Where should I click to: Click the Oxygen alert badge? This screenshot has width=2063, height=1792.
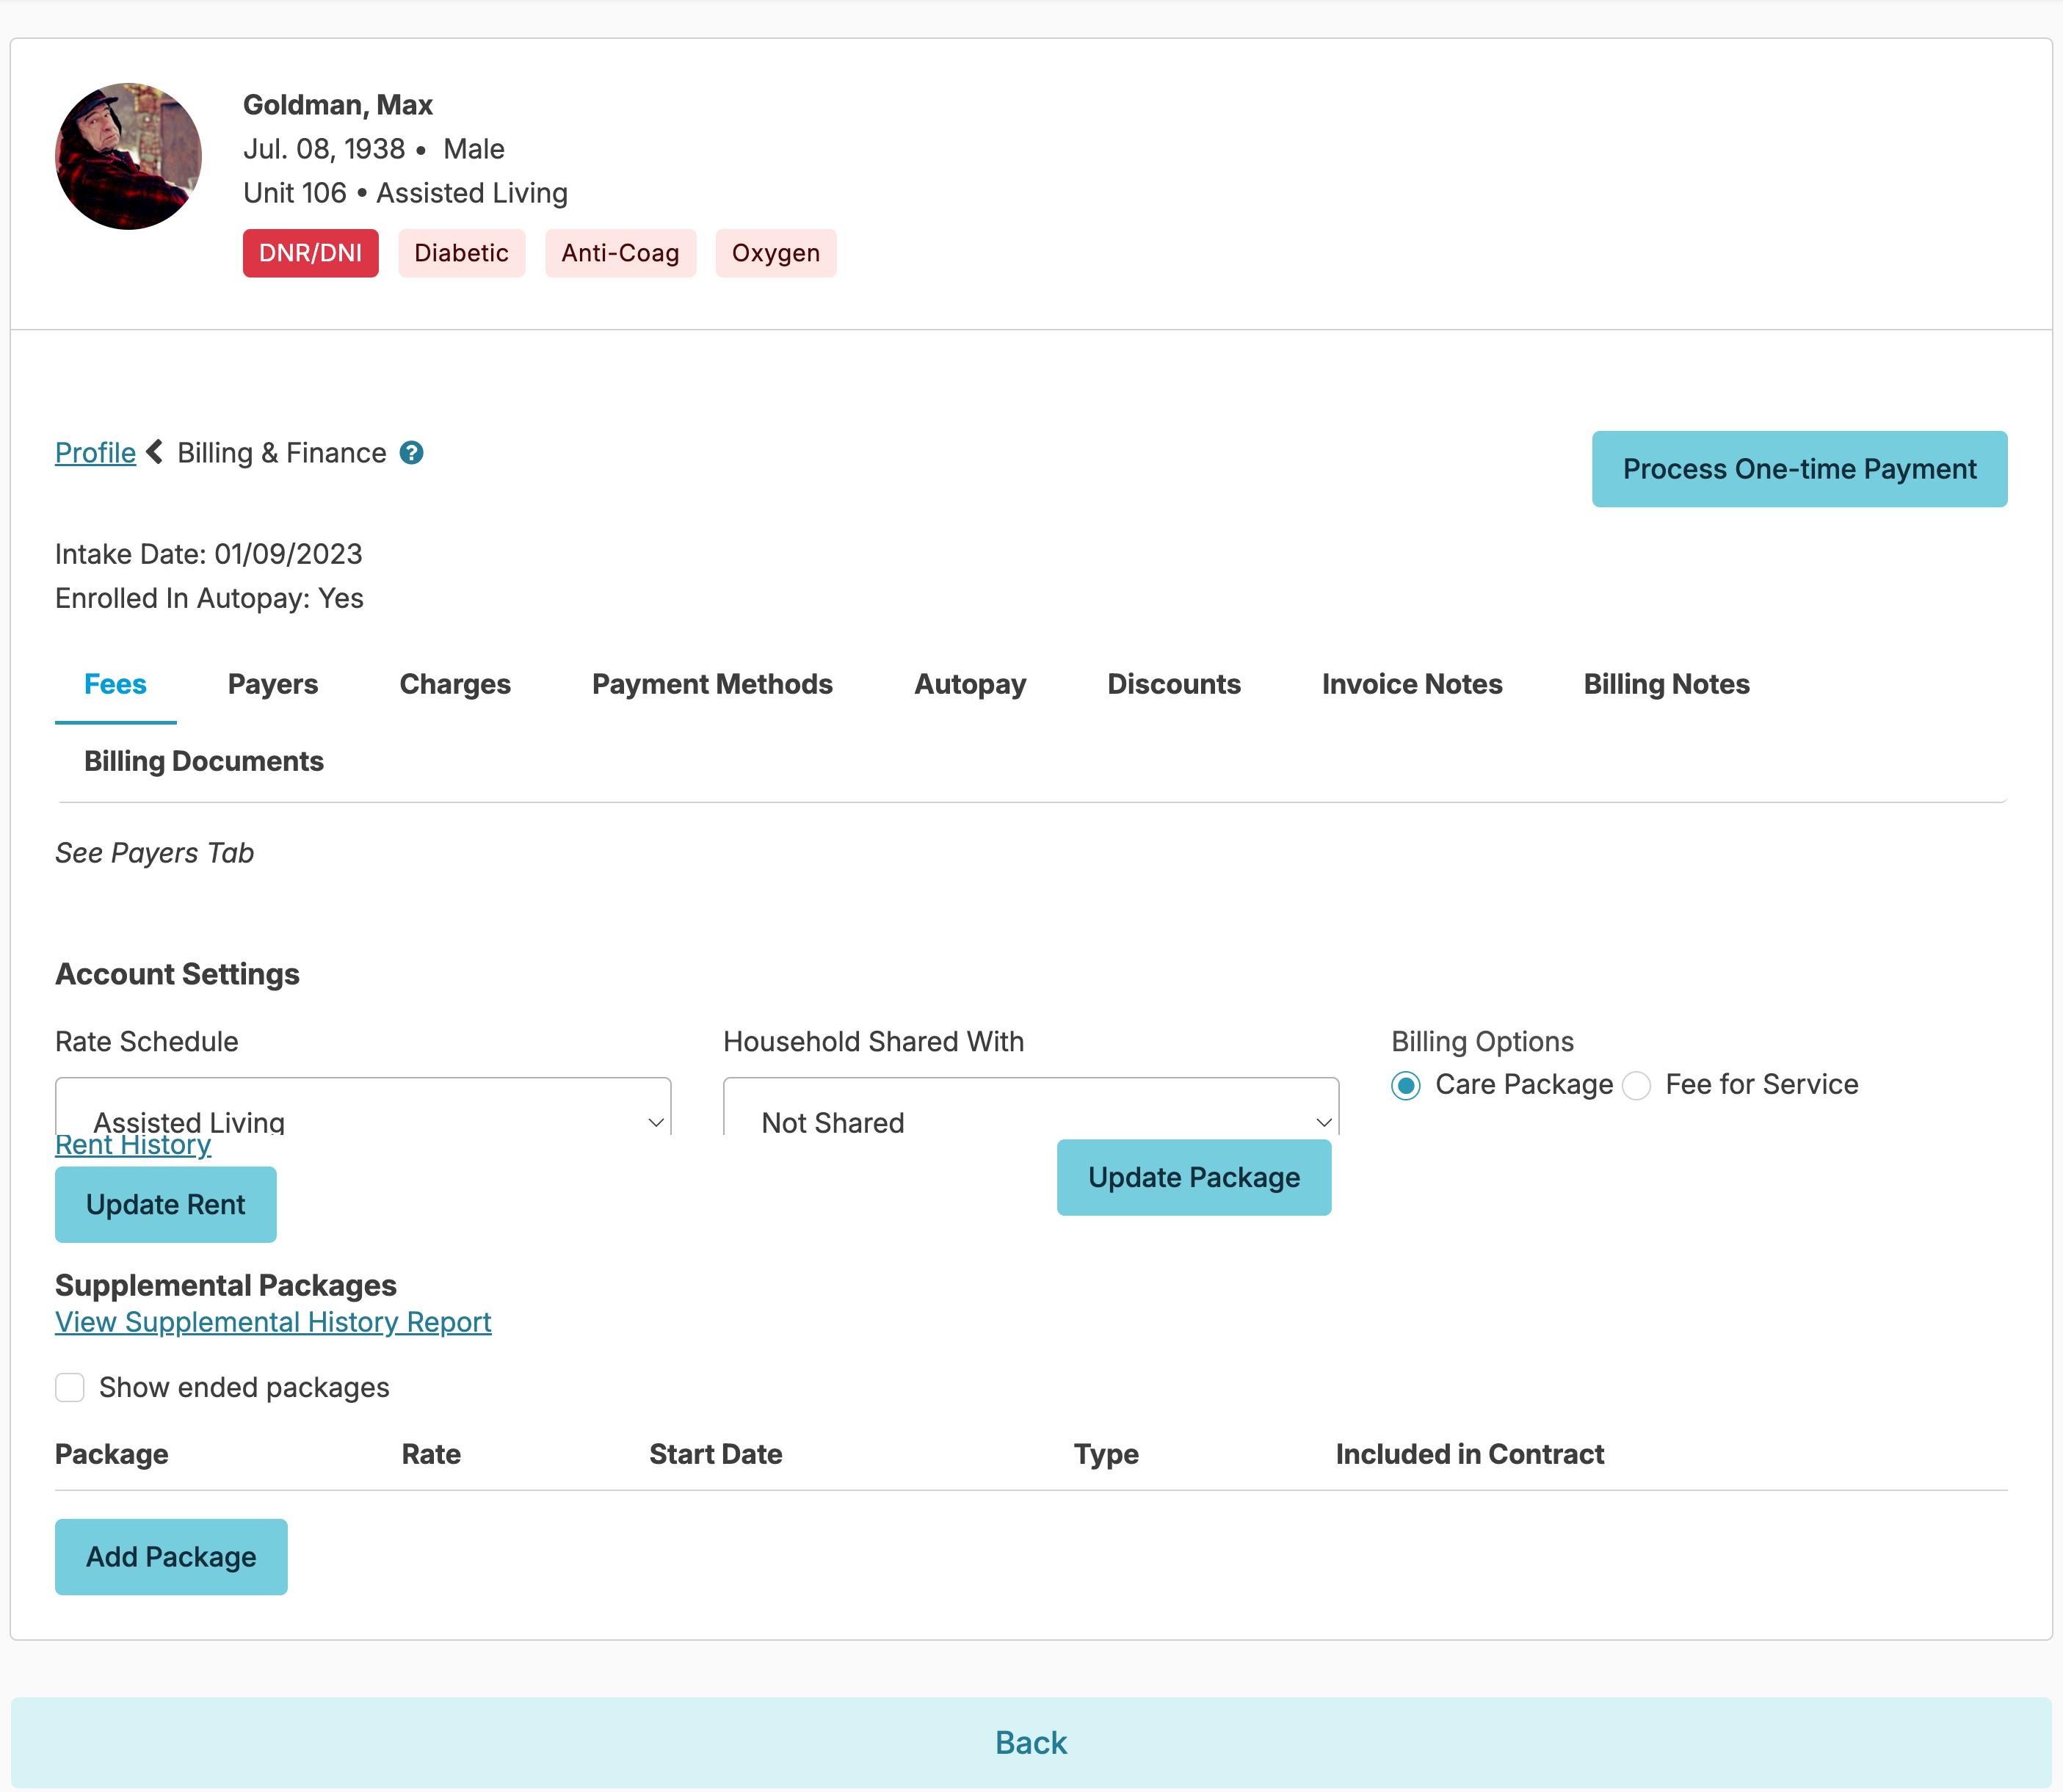pyautogui.click(x=775, y=253)
